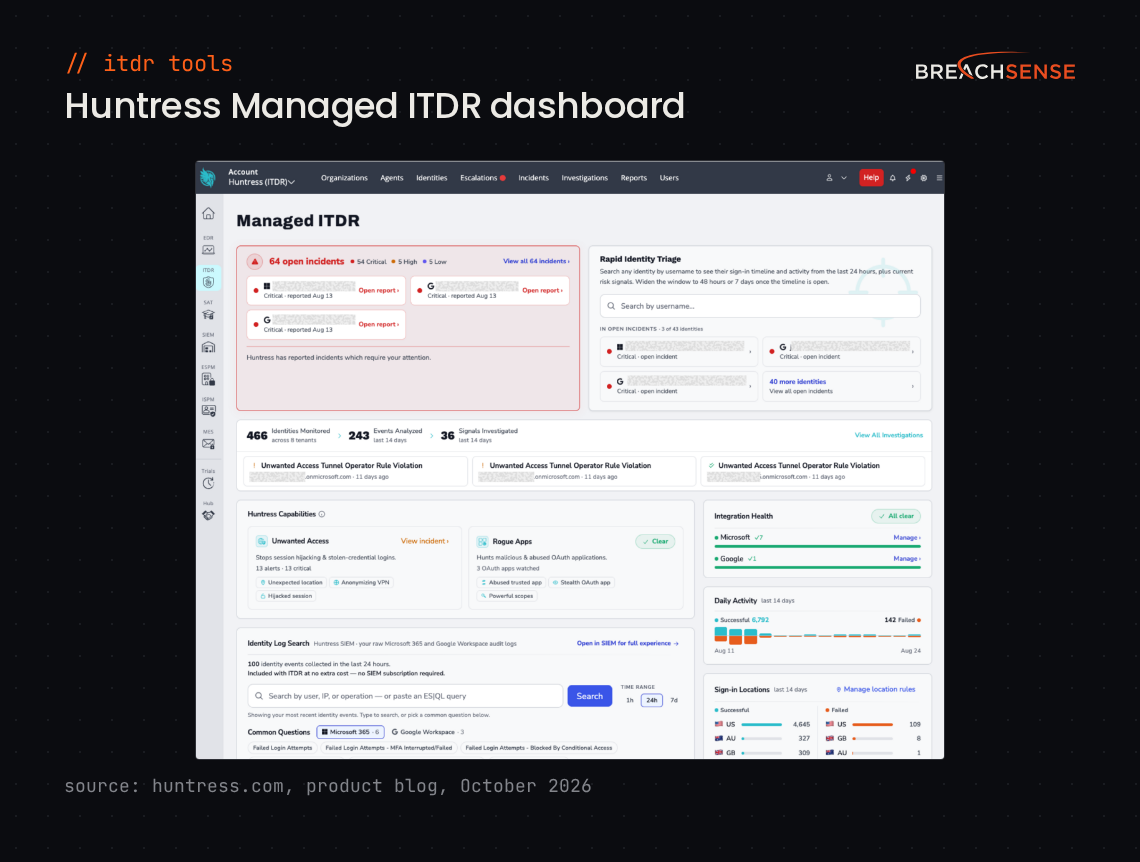The height and width of the screenshot is (862, 1140).
Task: Open the Hub handshake icon in the sidebar
Action: coord(209,515)
